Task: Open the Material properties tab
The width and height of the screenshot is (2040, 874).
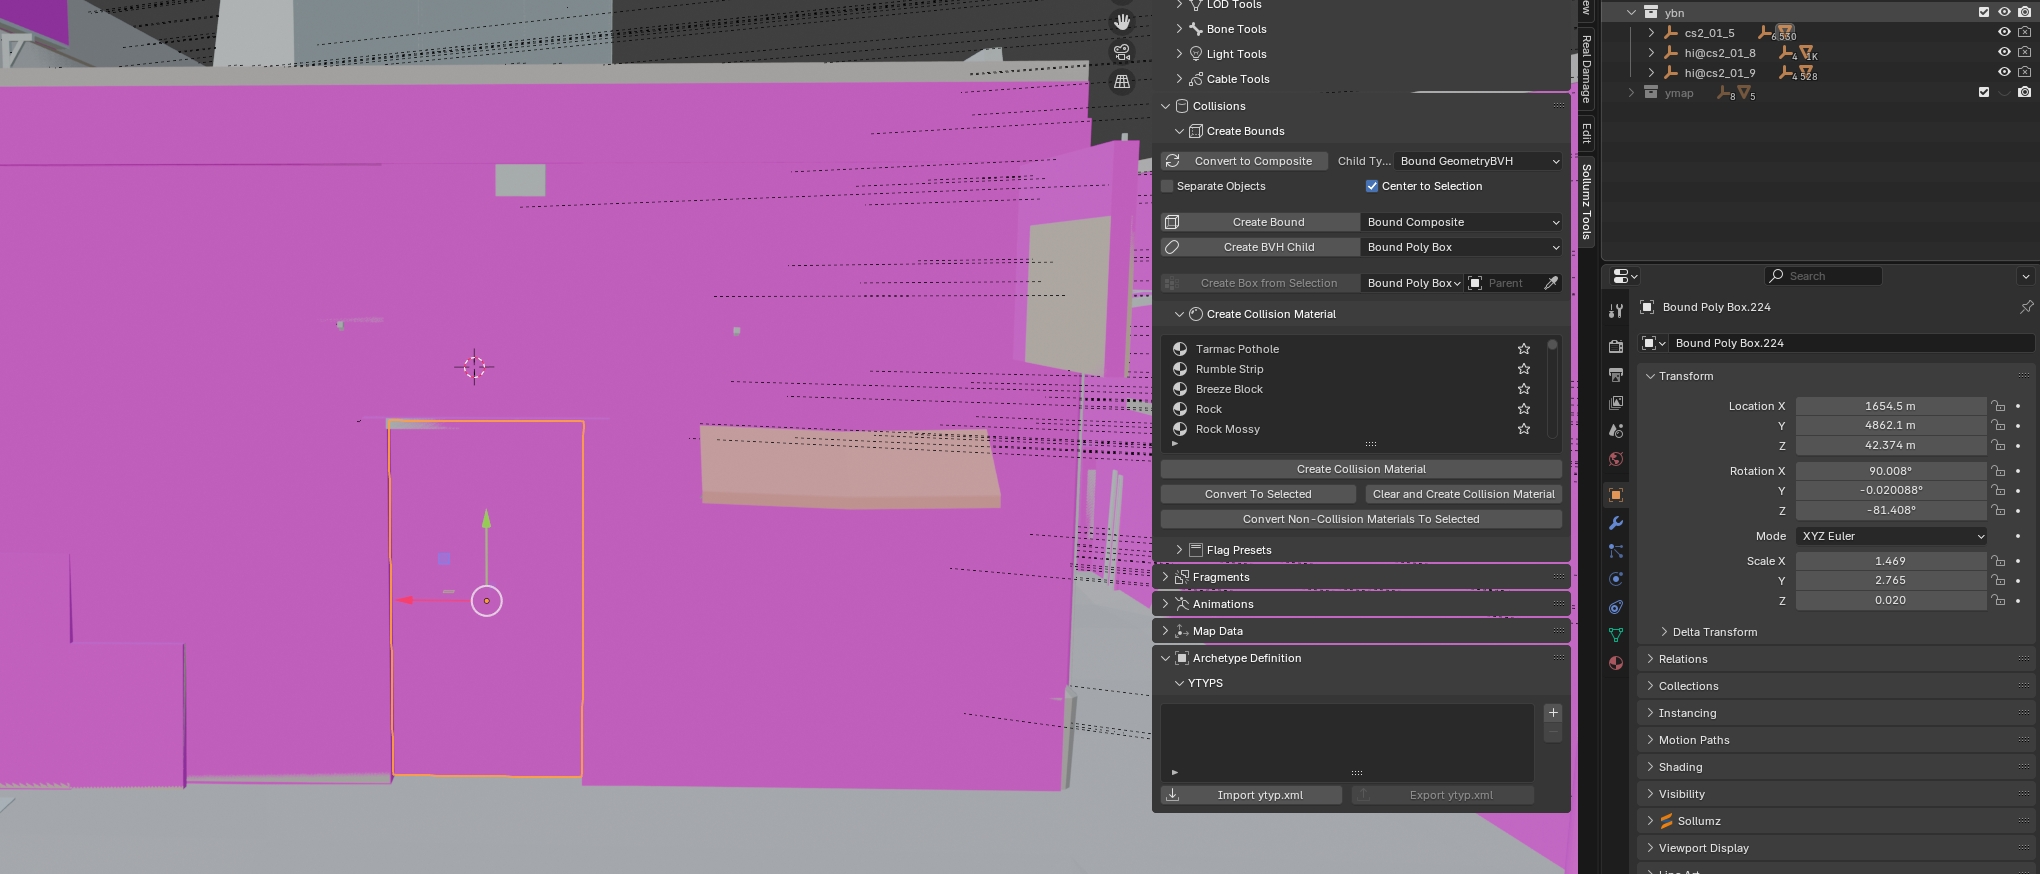Action: [1615, 663]
